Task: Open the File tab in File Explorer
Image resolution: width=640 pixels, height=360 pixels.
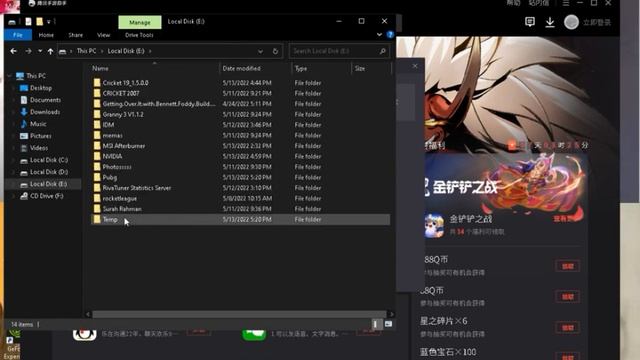Action: (x=18, y=35)
